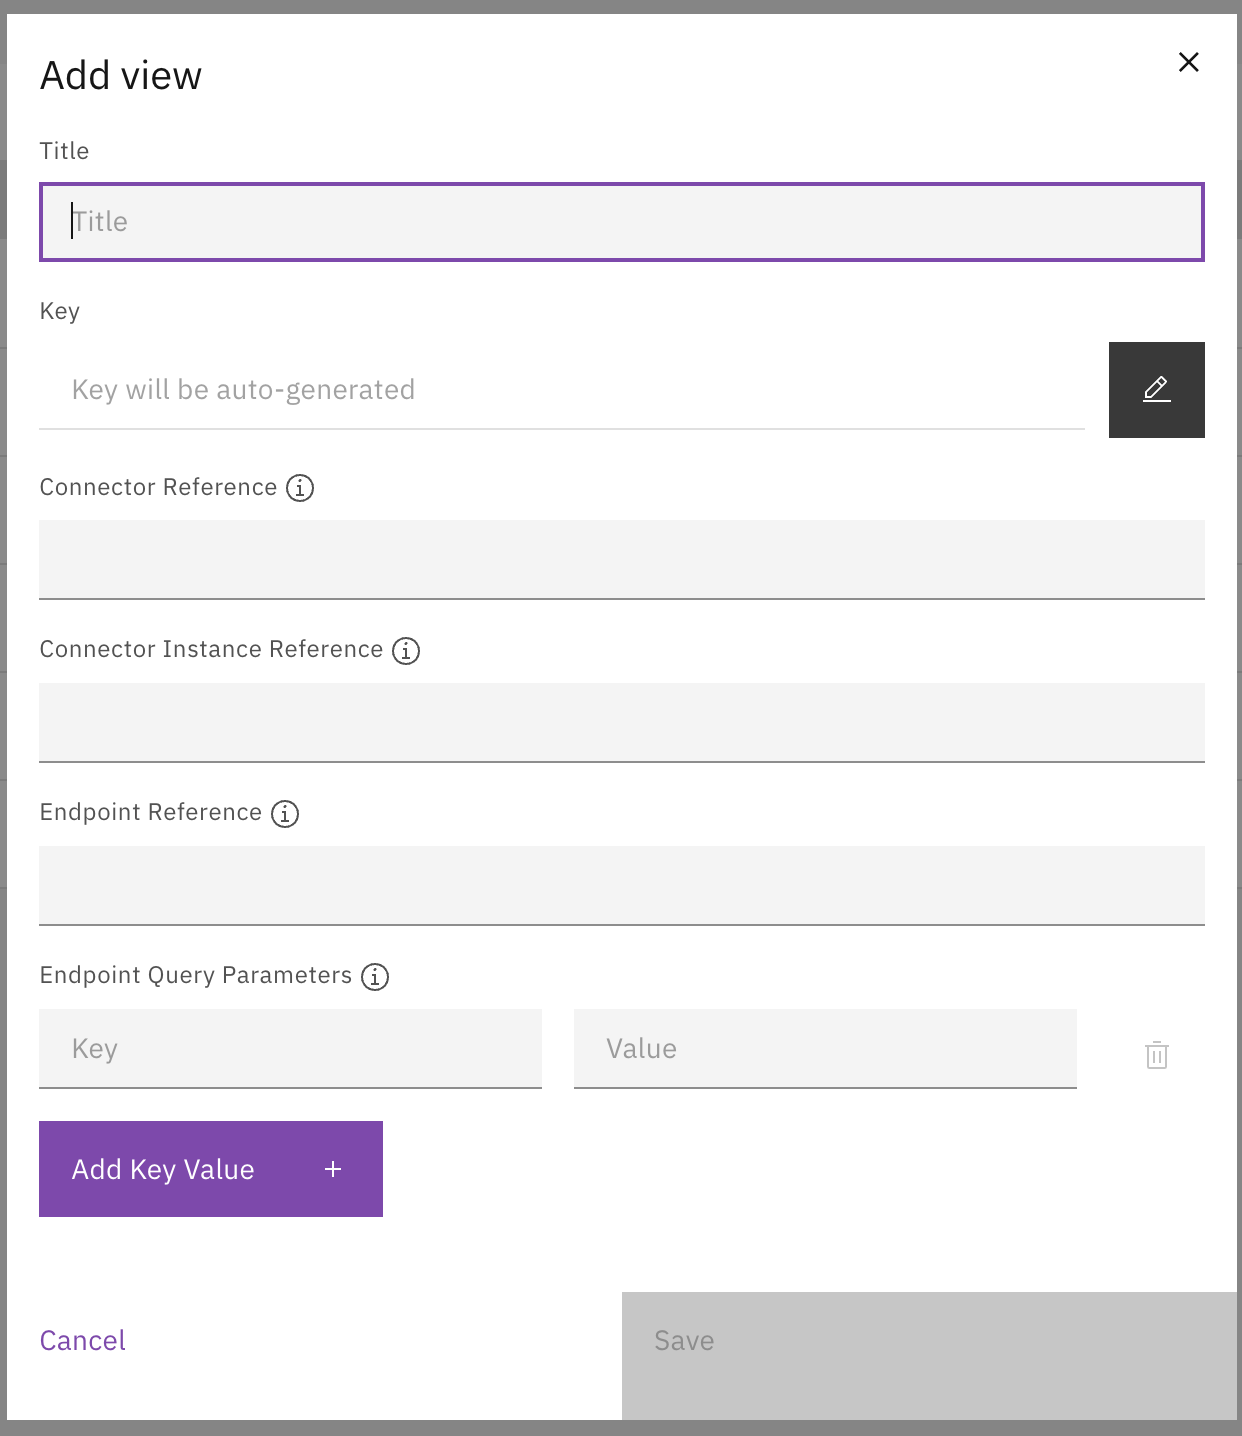Open the Connector Instance Reference info tooltip
The image size is (1242, 1436).
(x=405, y=651)
